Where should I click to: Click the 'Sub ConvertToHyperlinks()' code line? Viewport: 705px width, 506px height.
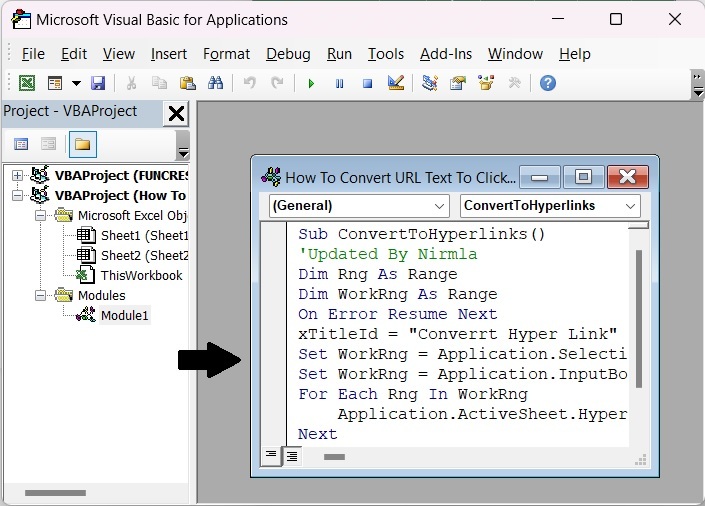[421, 234]
